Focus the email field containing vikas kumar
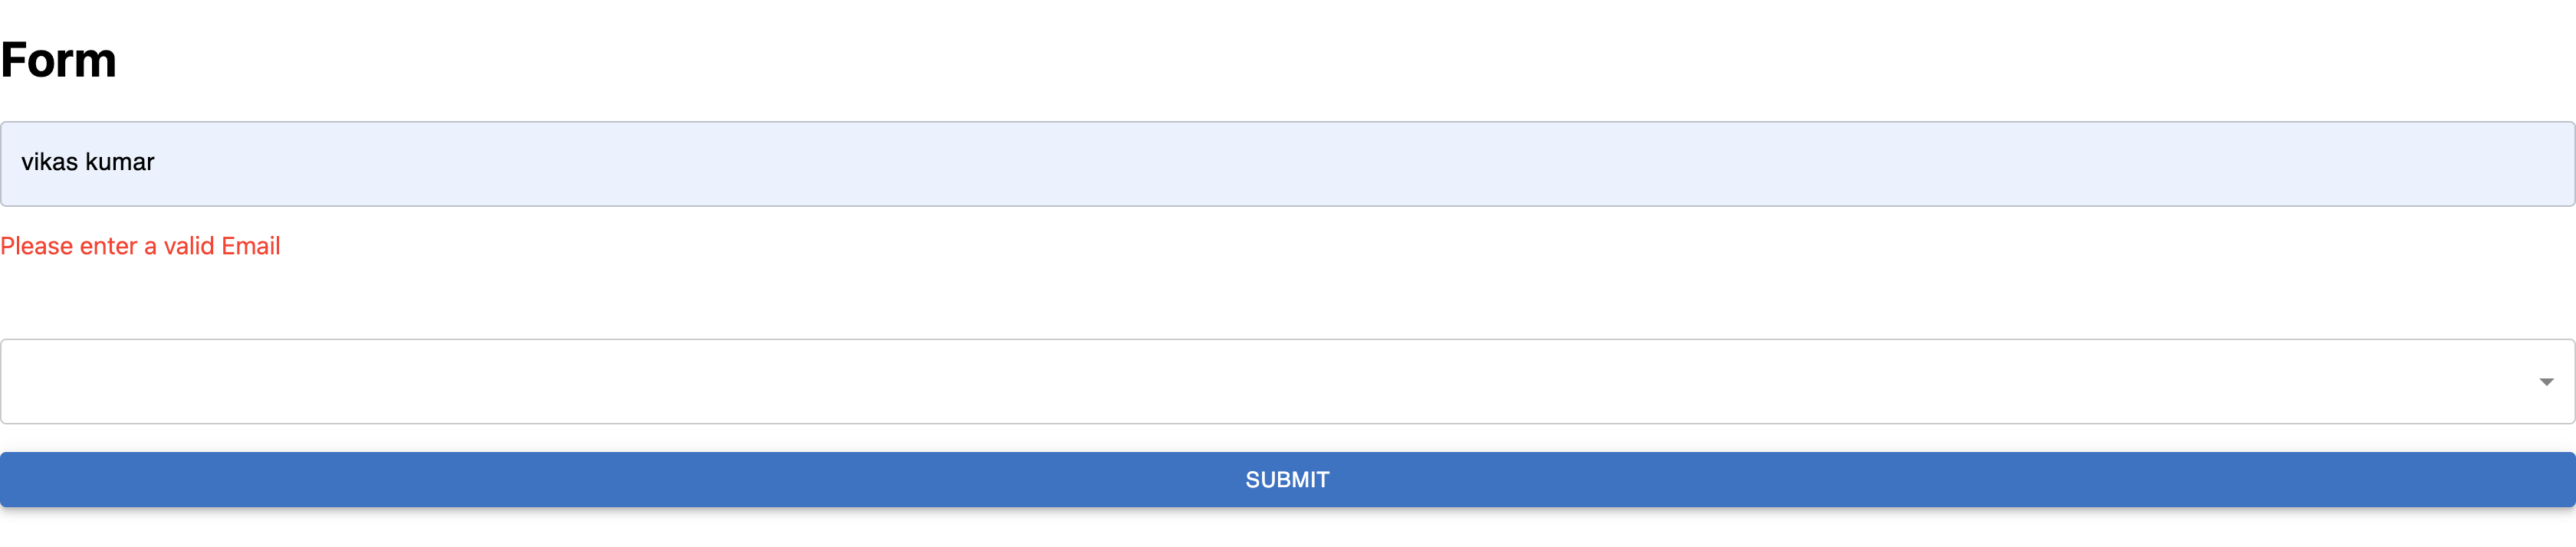This screenshot has height=547, width=2576. (x=1288, y=164)
